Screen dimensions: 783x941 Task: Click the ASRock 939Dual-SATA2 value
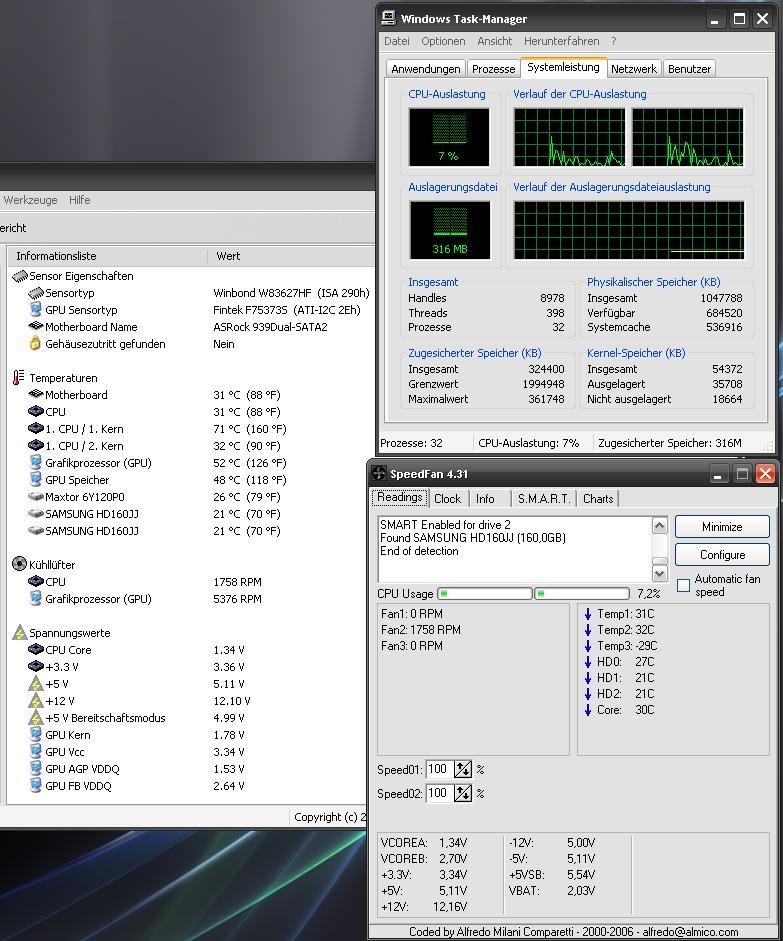(270, 327)
